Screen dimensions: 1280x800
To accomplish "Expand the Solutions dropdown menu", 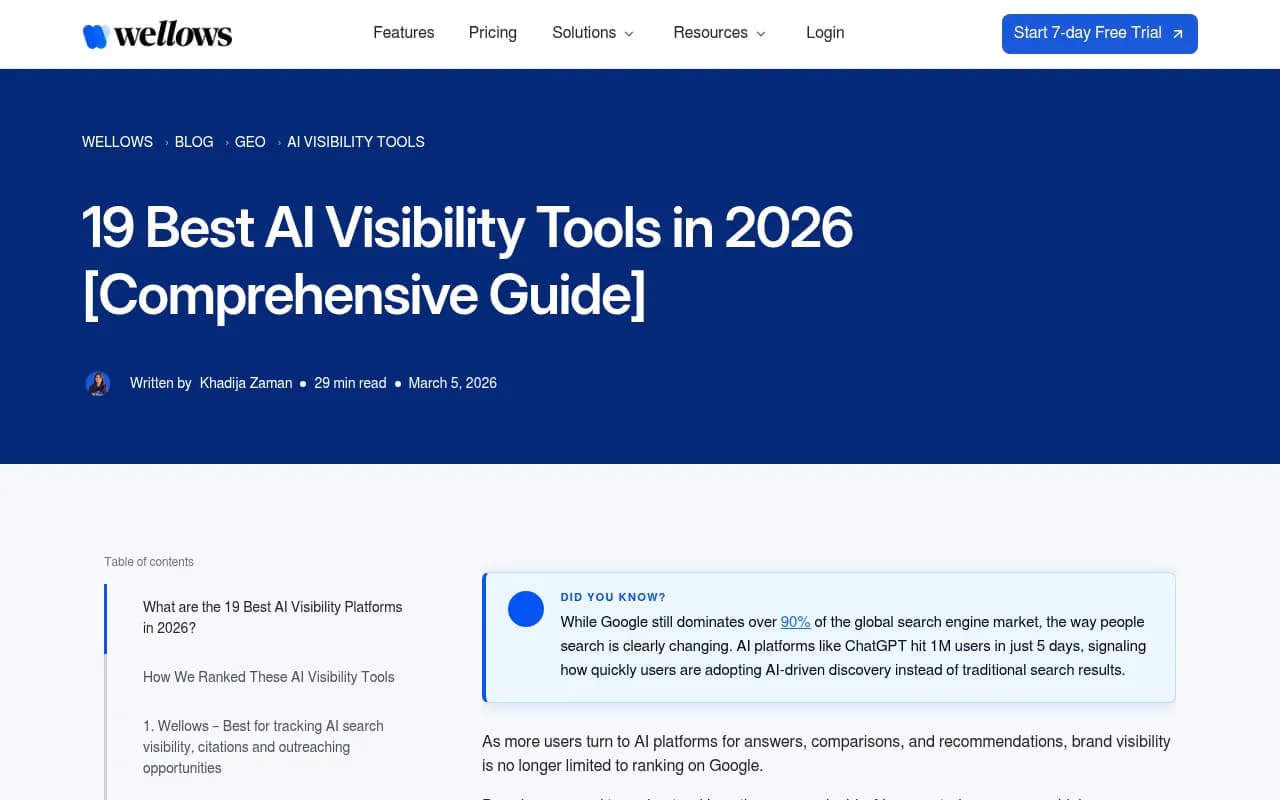I will tap(593, 33).
